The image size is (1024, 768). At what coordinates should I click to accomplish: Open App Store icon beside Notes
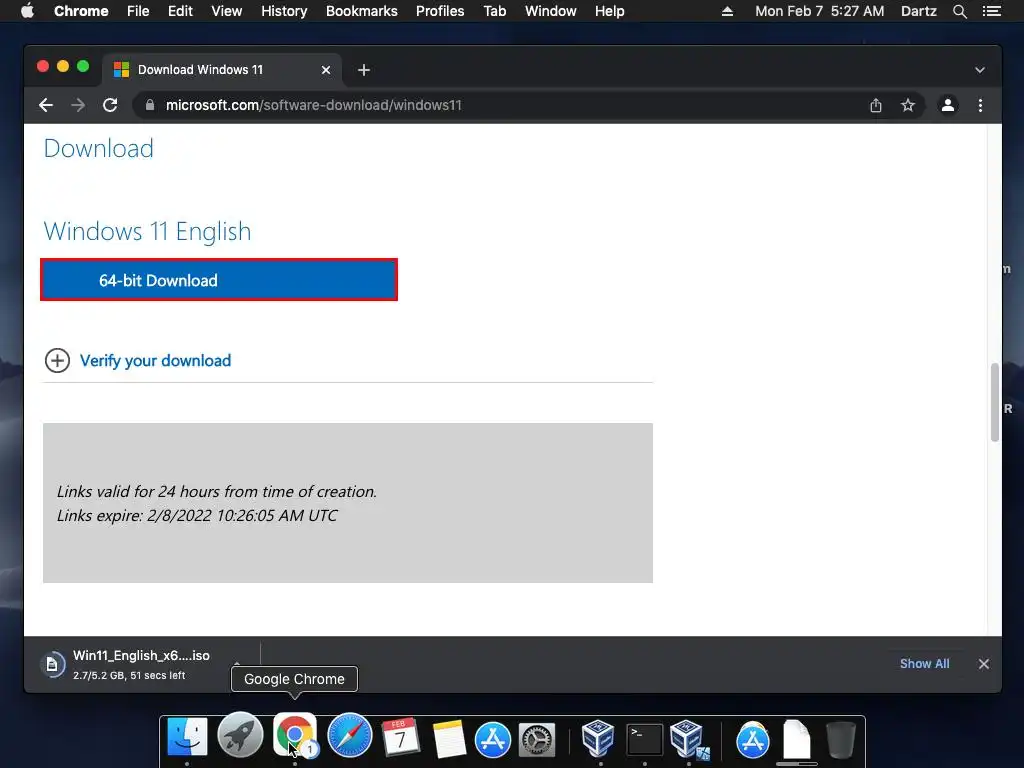(493, 739)
